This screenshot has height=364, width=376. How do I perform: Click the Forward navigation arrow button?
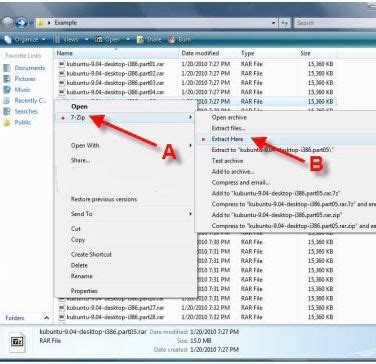tap(22, 23)
